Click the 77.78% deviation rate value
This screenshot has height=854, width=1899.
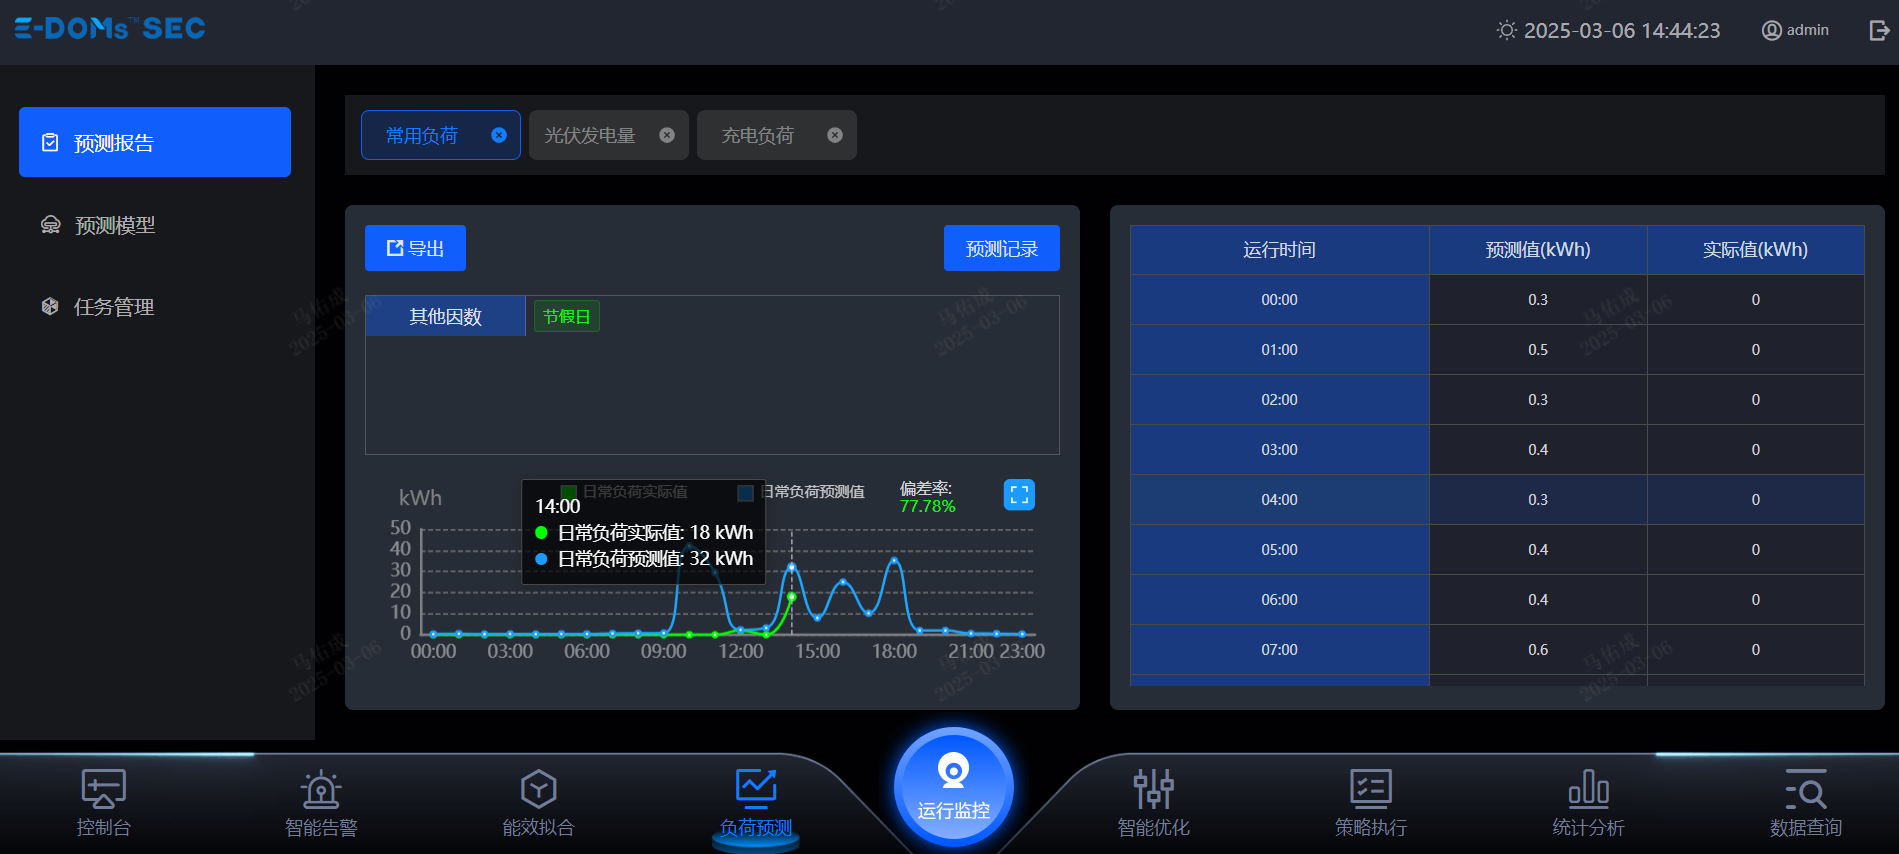click(x=928, y=506)
